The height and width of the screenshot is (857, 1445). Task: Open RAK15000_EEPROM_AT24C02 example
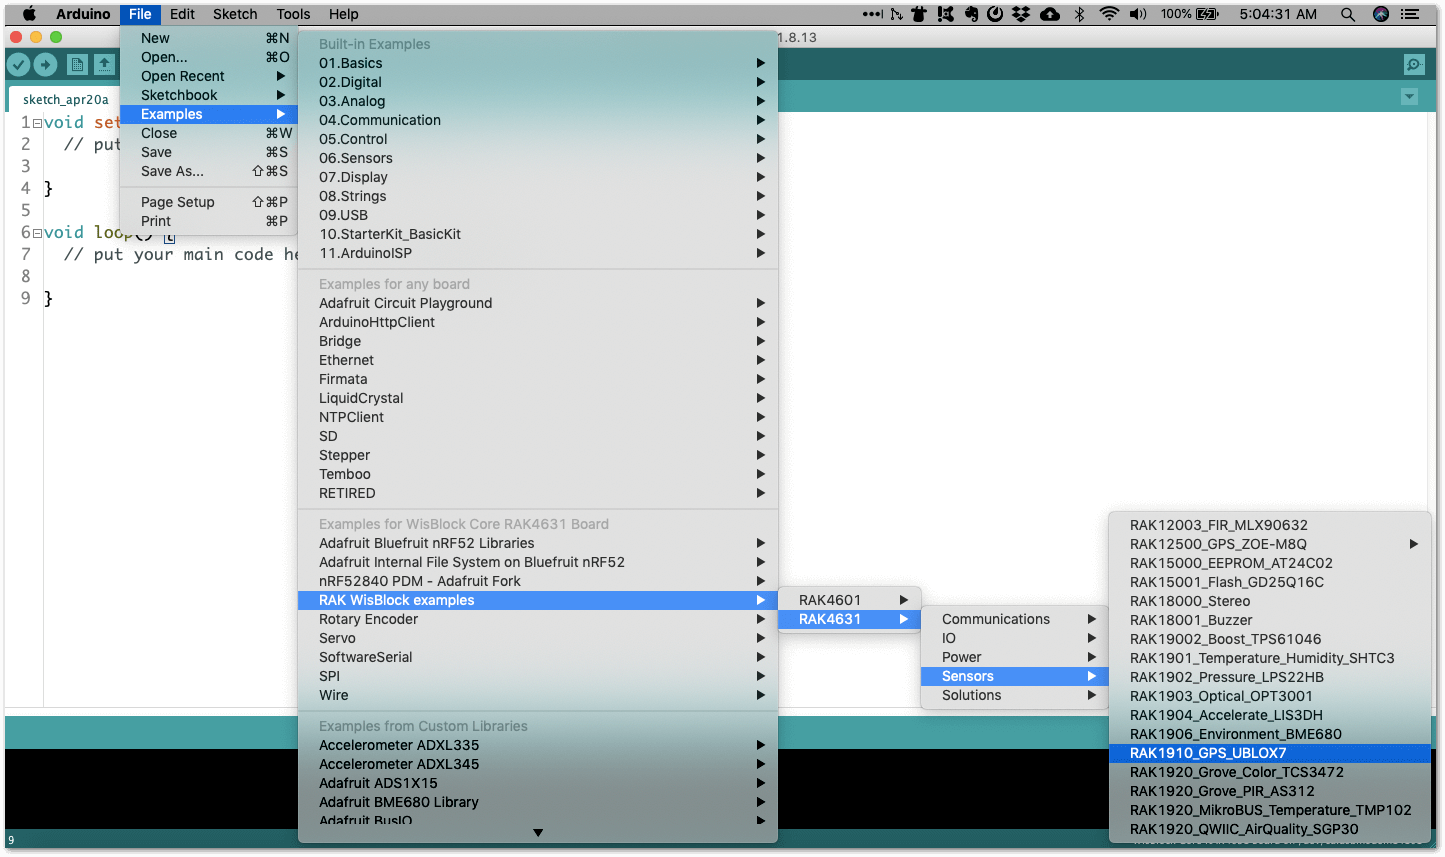coord(1270,563)
